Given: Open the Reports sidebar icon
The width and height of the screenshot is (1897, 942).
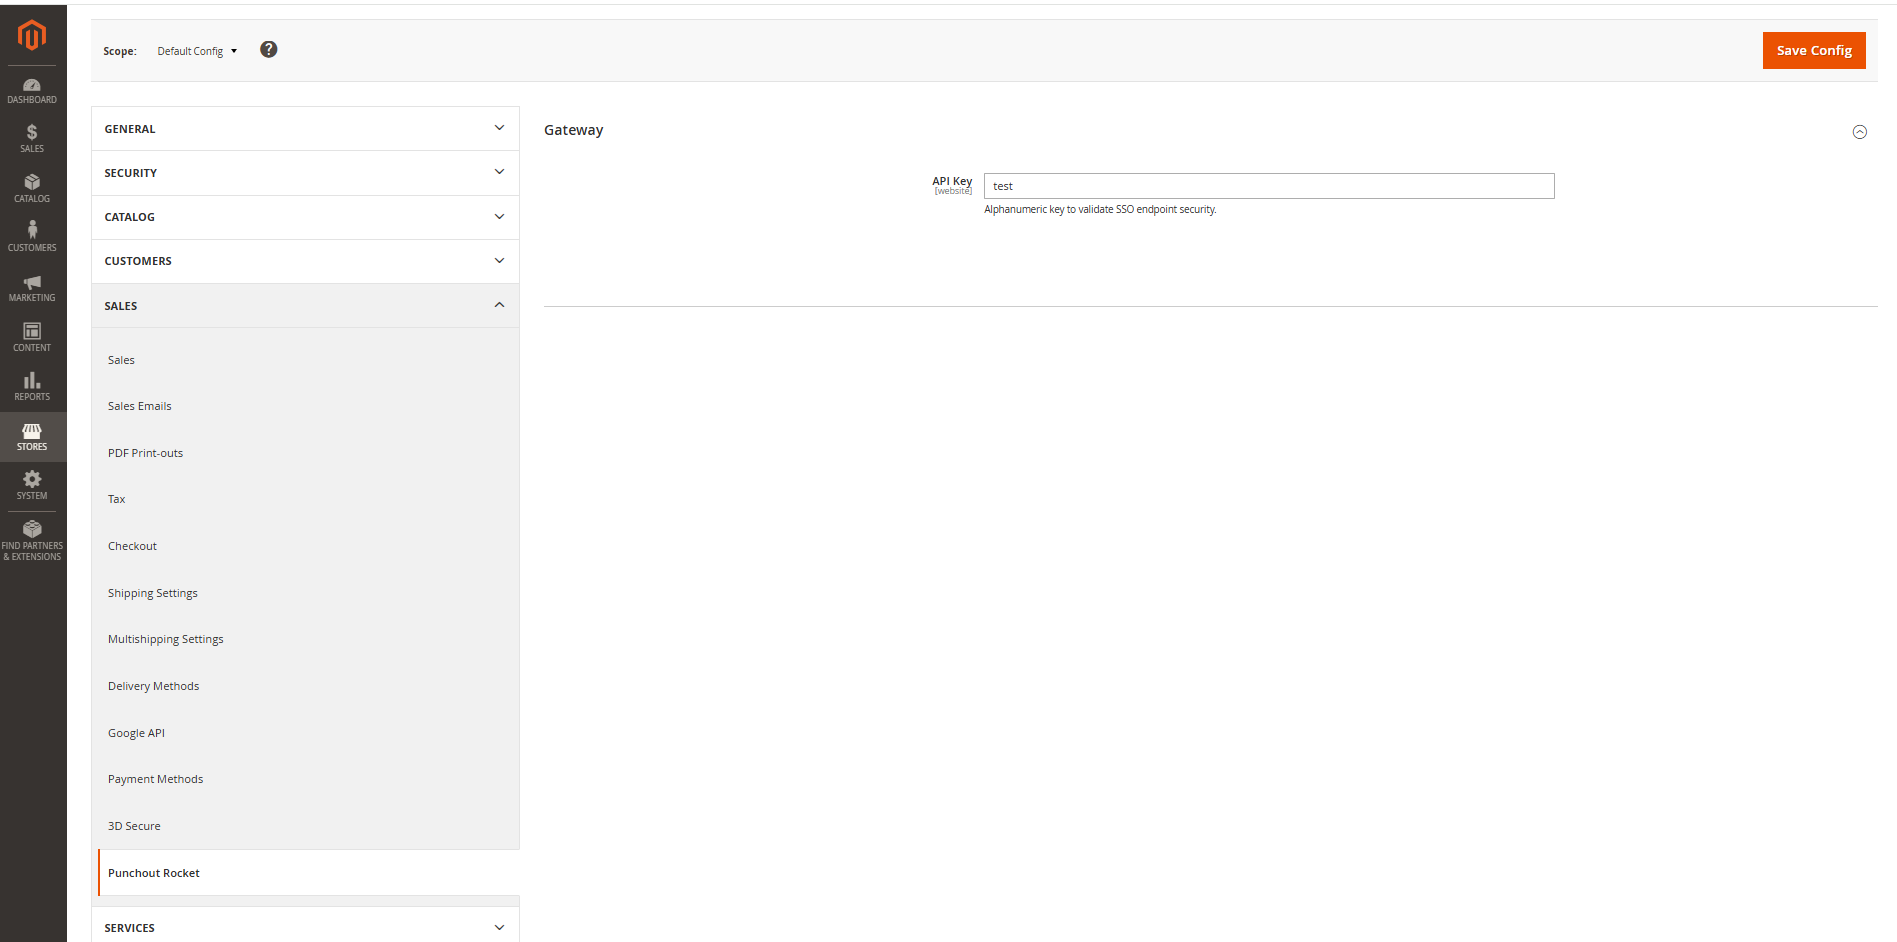Looking at the screenshot, I should pyautogui.click(x=32, y=387).
